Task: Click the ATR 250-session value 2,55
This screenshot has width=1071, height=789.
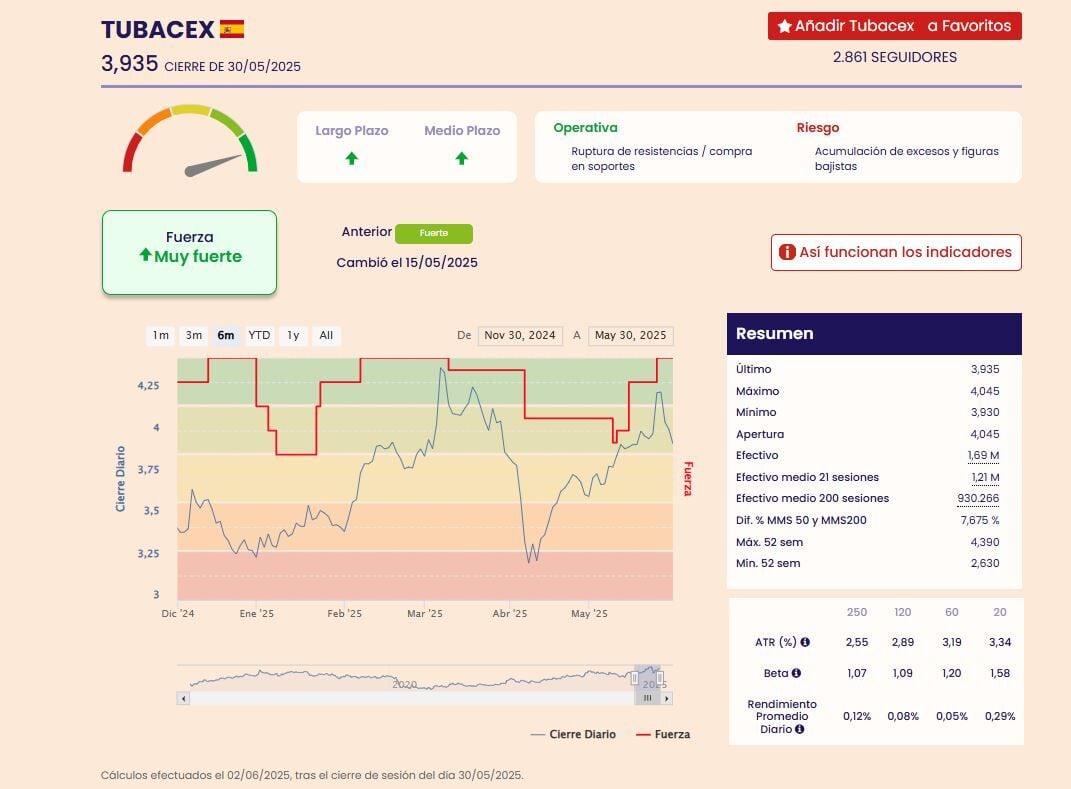Action: click(857, 642)
